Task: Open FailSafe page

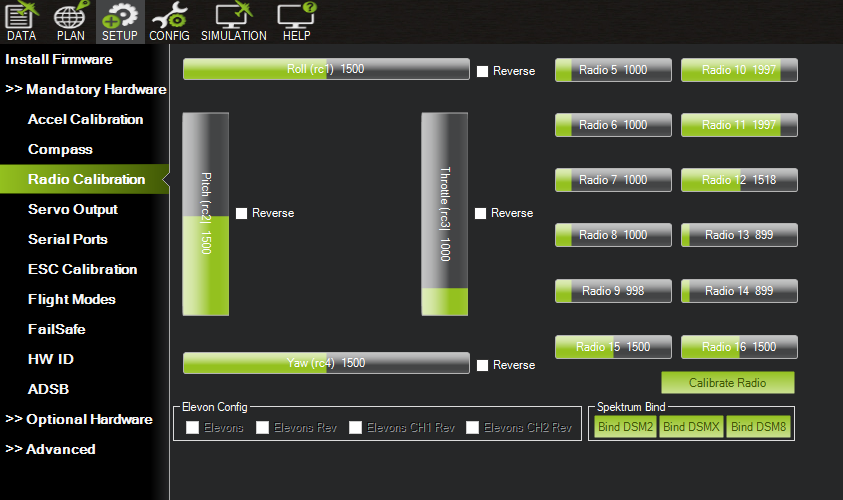Action: (x=56, y=330)
